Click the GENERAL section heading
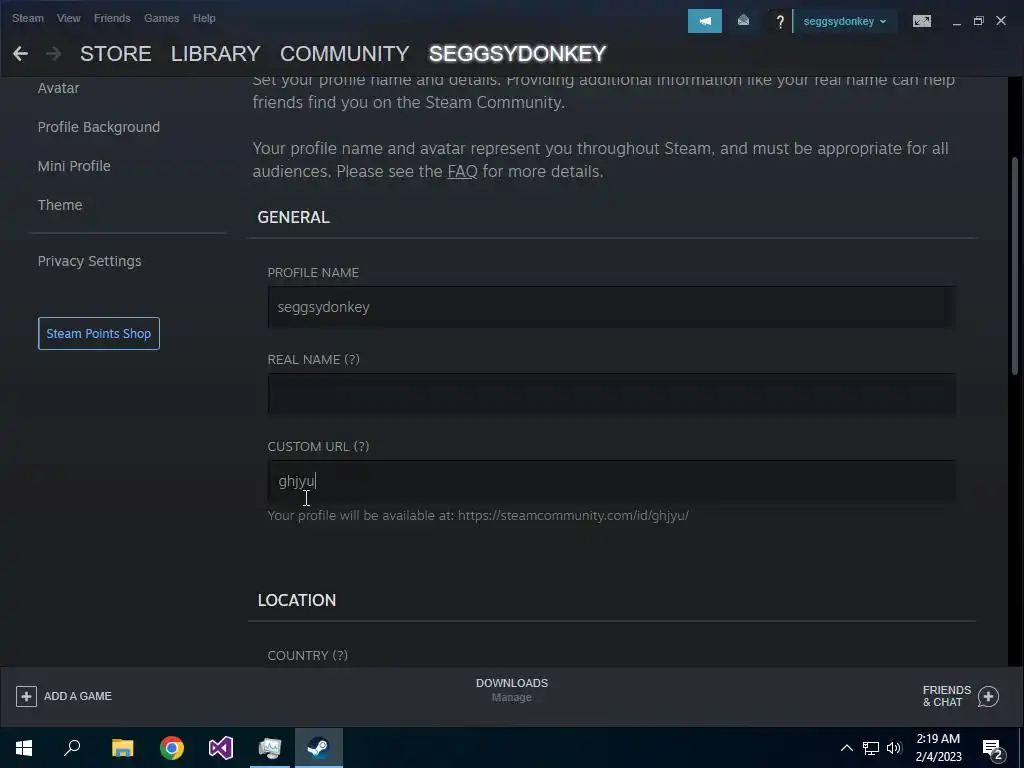The height and width of the screenshot is (768, 1024). (293, 217)
